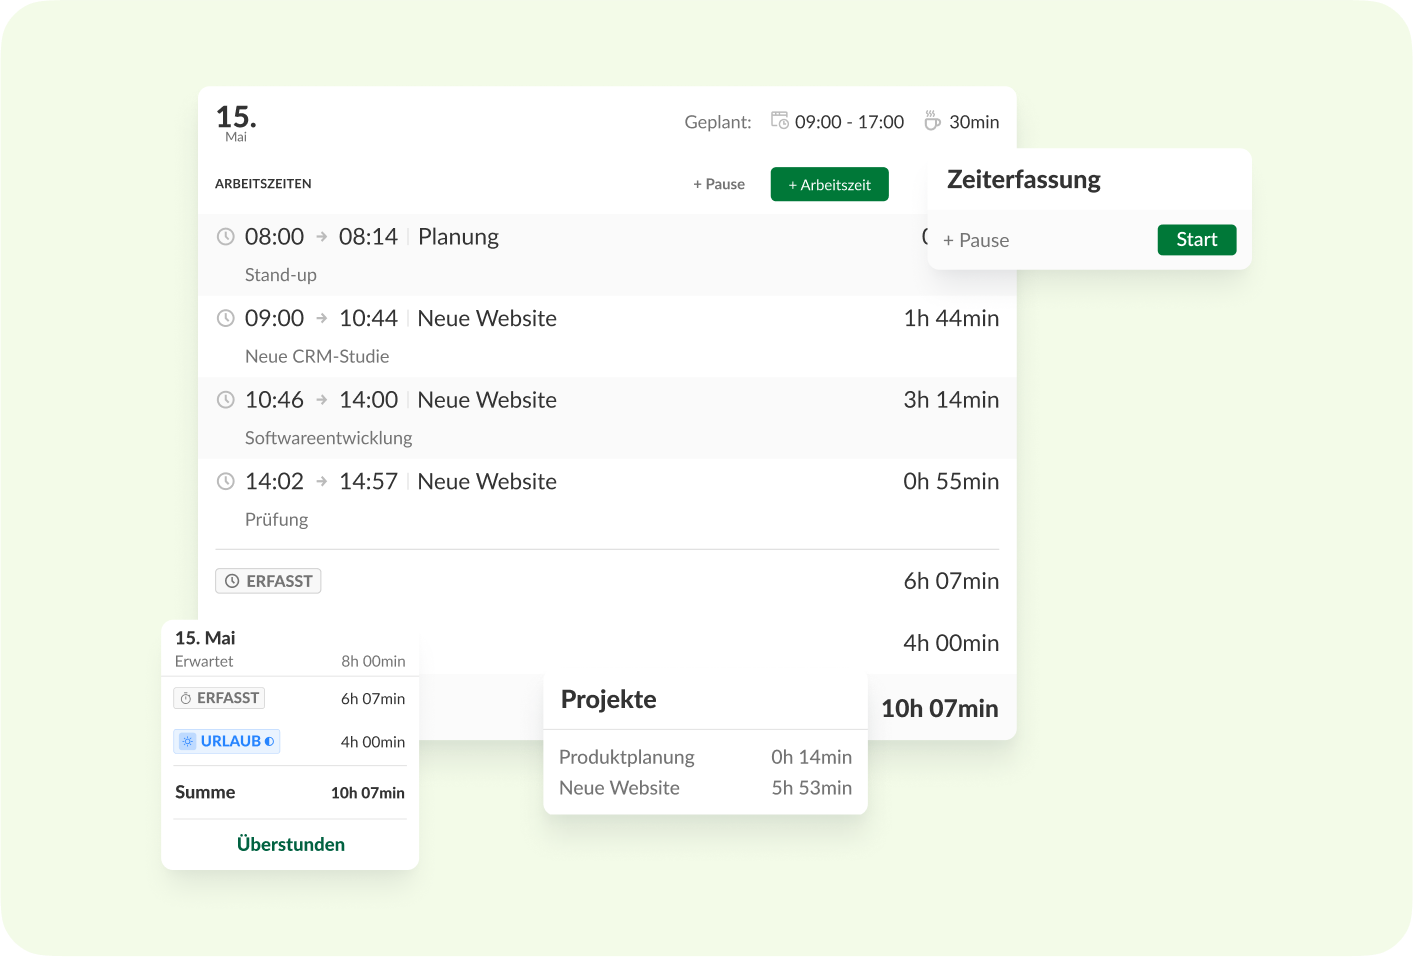The width and height of the screenshot is (1413, 957).
Task: Click the clock icon beside 10:46 entry
Action: (226, 400)
